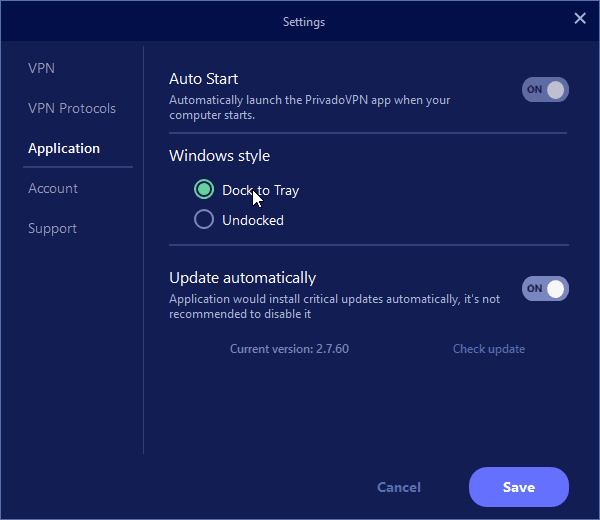Select the Dock to Tray radio button

pyautogui.click(x=204, y=190)
